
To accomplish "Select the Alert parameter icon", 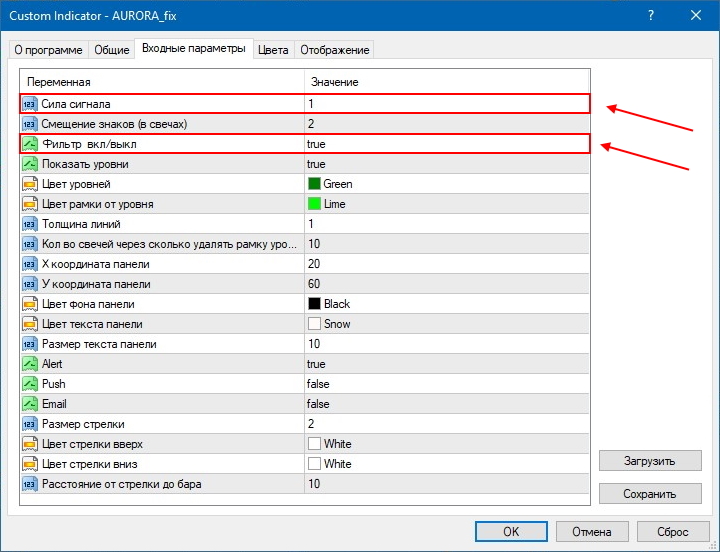I will [30, 364].
